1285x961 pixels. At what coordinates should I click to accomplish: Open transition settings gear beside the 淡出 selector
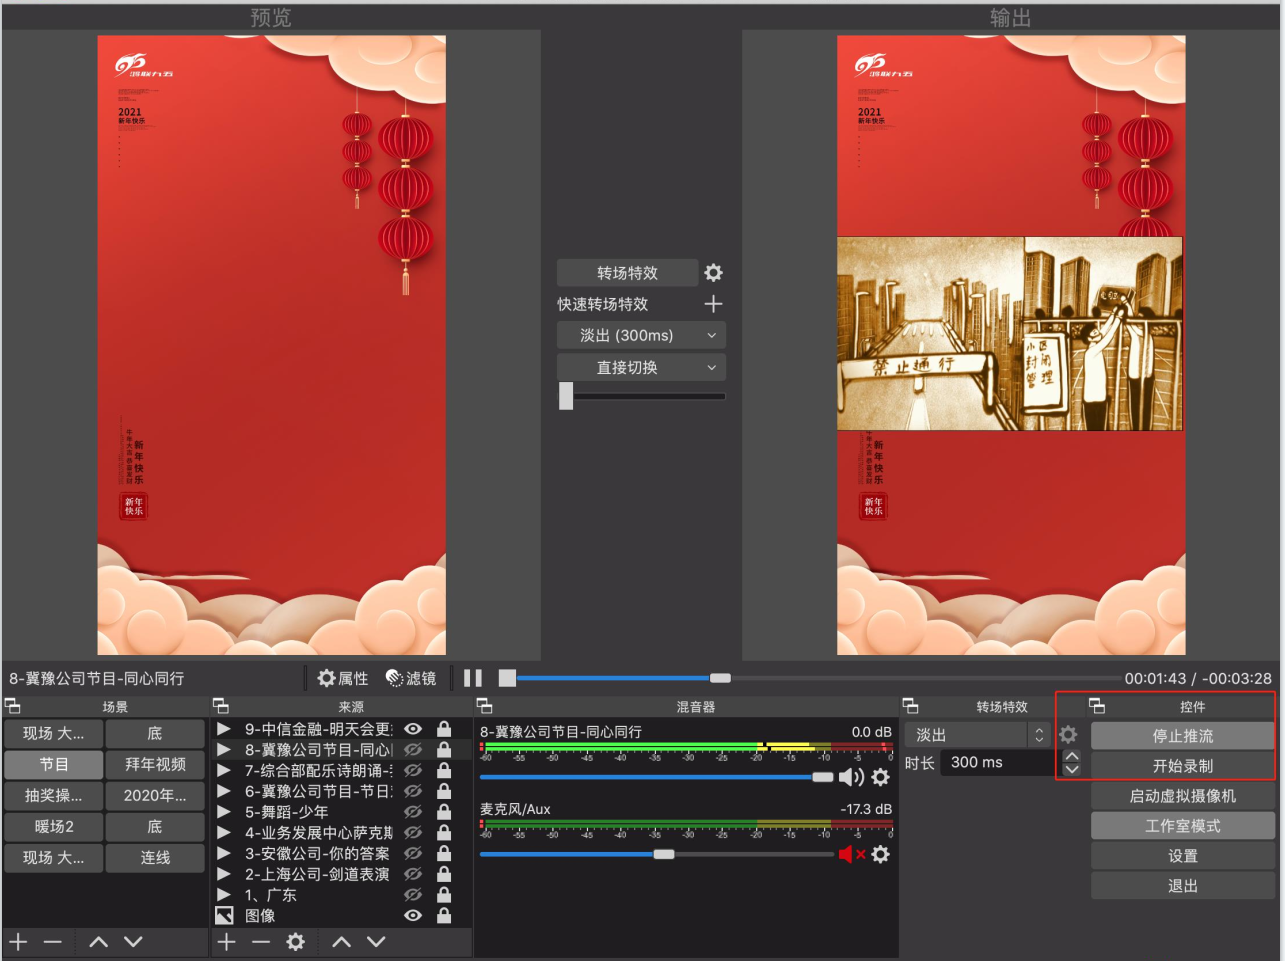click(x=1068, y=735)
